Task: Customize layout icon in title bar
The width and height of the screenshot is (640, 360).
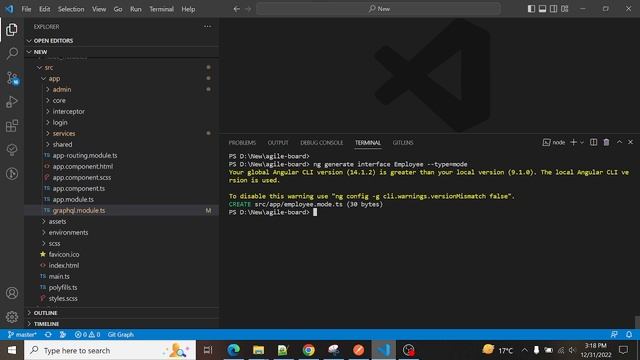Action: click(564, 9)
